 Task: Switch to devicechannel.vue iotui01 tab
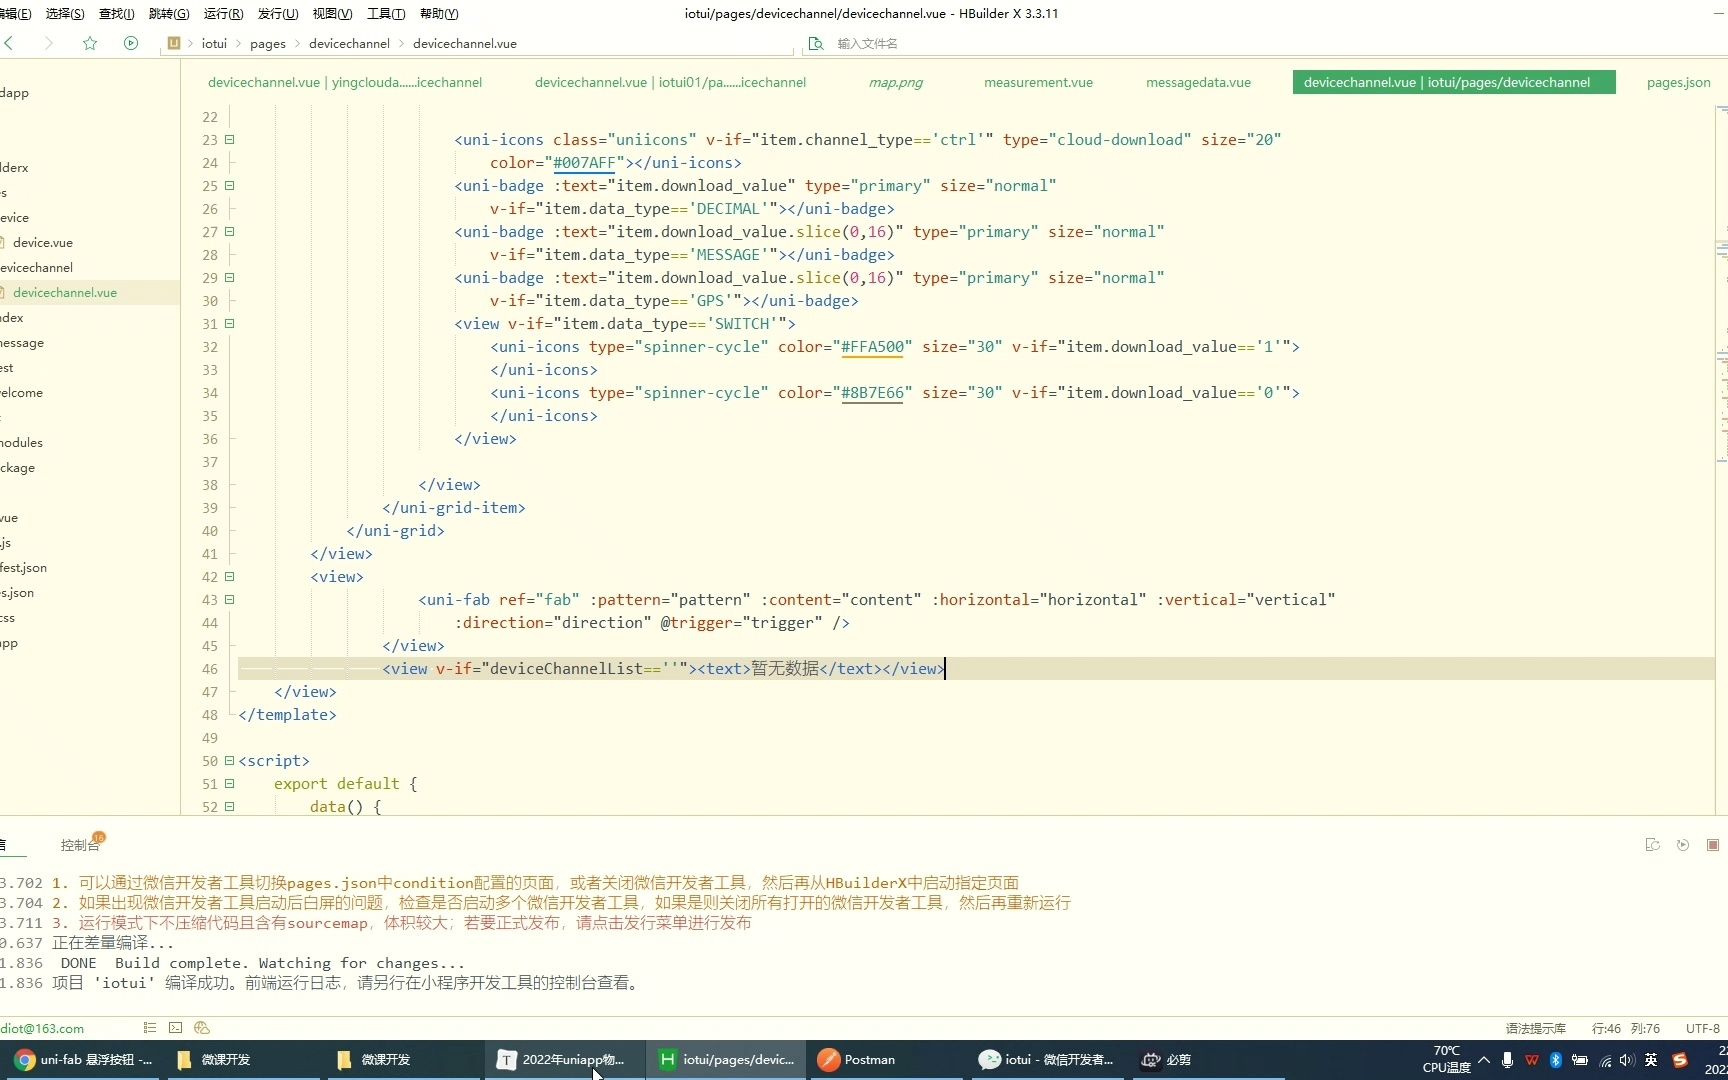coord(670,82)
